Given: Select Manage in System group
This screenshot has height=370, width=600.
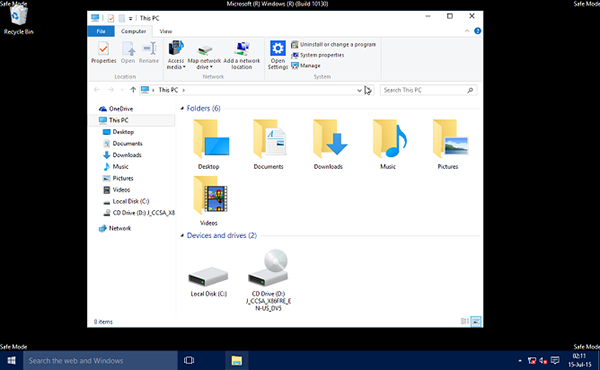Looking at the screenshot, I should (306, 66).
